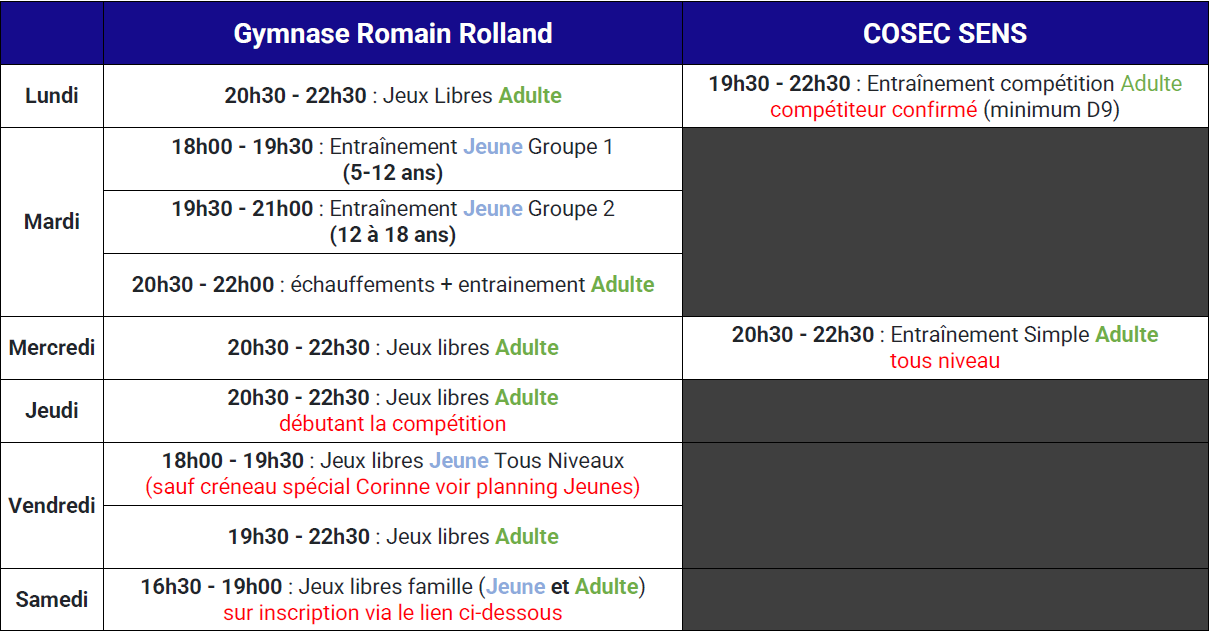Click 'sauf créneau spécial Corinne' red note
Viewport: 1210px width, 631px height.
pos(393,487)
